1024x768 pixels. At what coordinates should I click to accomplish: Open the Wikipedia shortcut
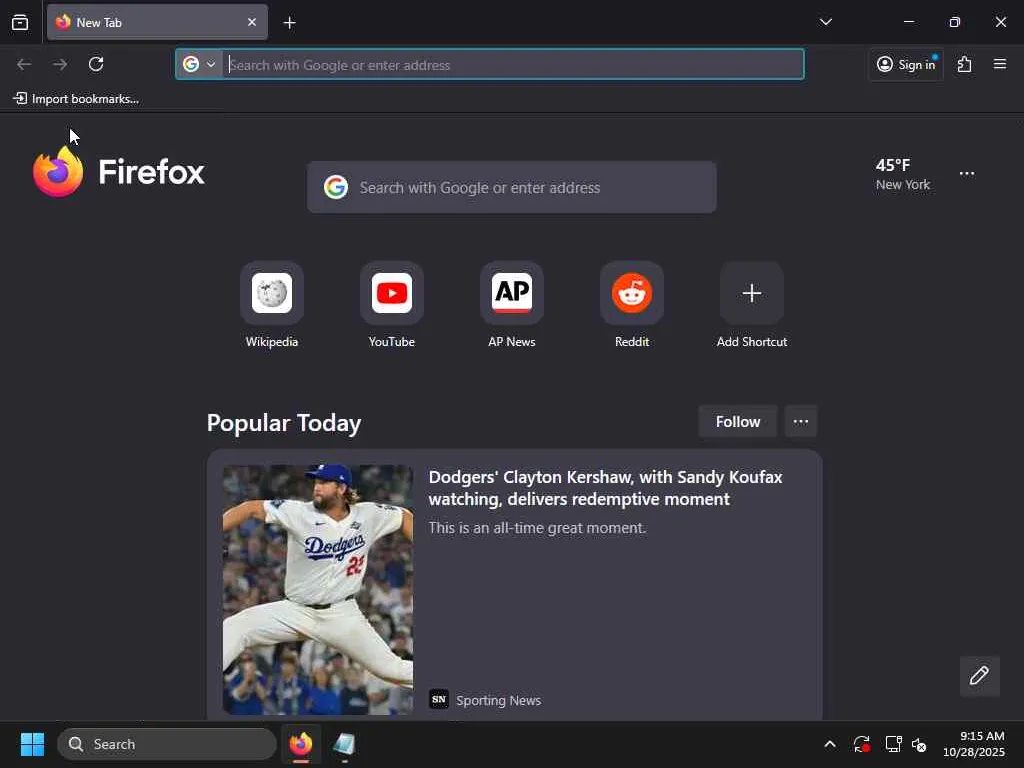point(272,306)
